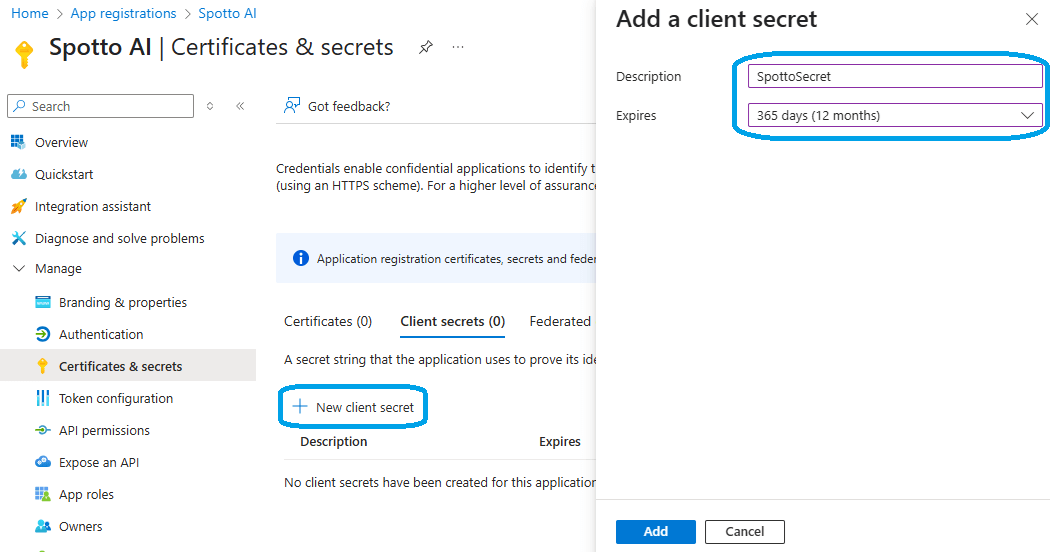Select the Client secrets (0) tab
Image resolution: width=1050 pixels, height=552 pixels.
[452, 321]
